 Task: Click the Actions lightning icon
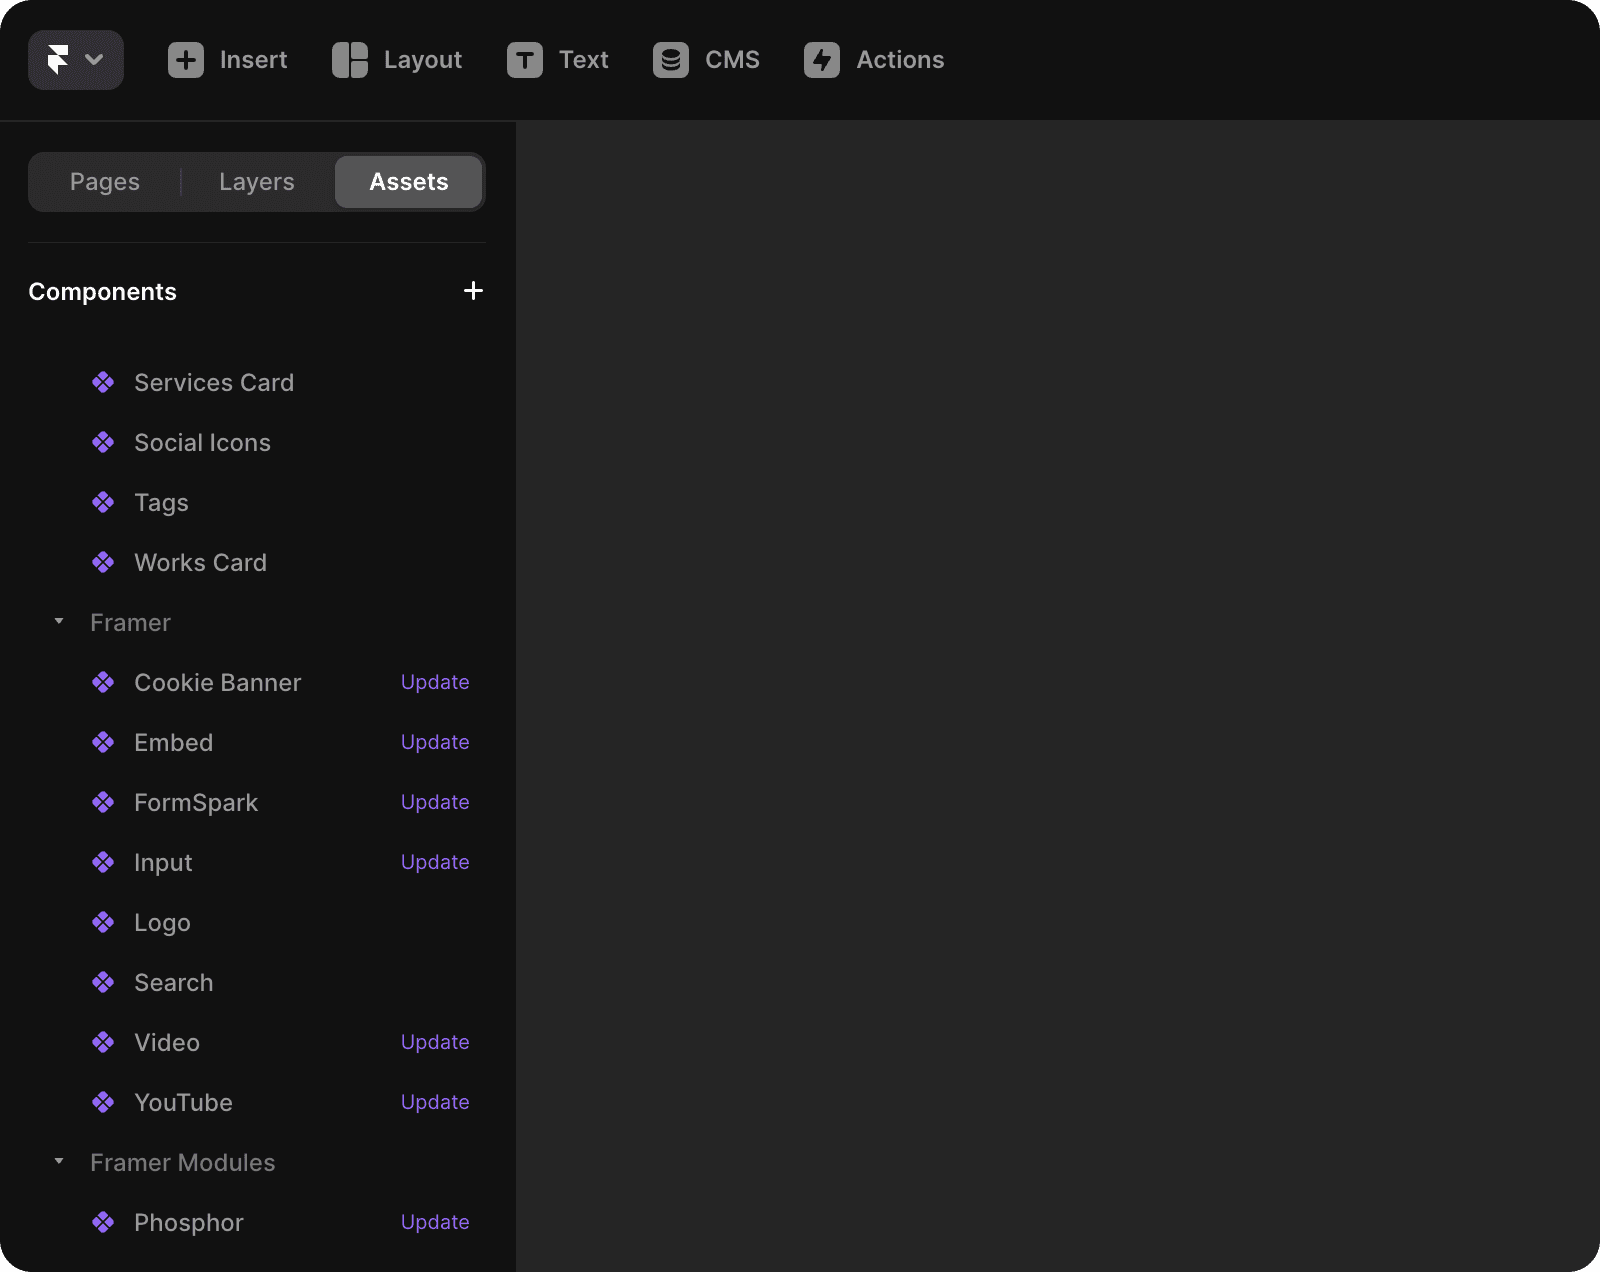822,60
